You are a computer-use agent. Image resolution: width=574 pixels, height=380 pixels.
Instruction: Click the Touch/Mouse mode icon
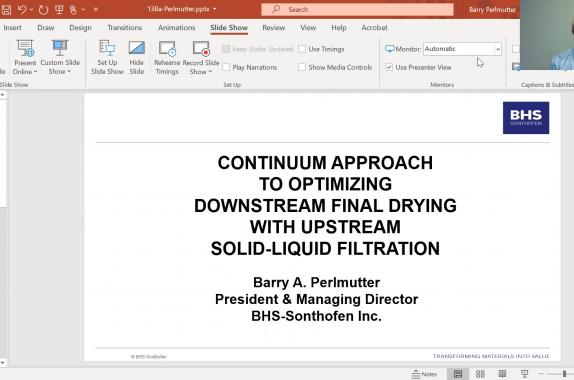[73, 10]
